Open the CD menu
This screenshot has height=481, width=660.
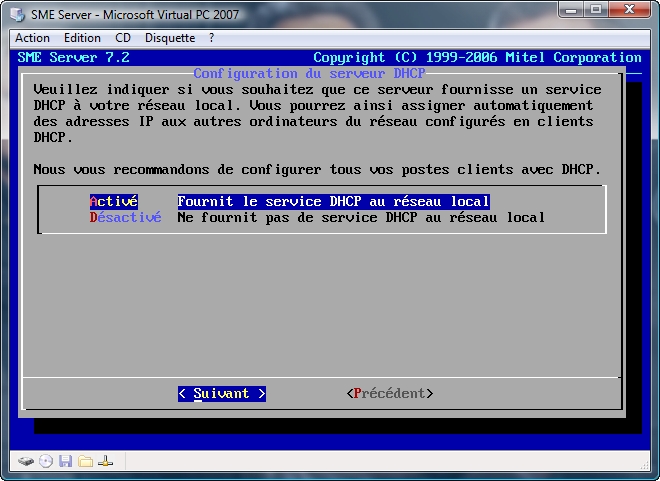[123, 38]
